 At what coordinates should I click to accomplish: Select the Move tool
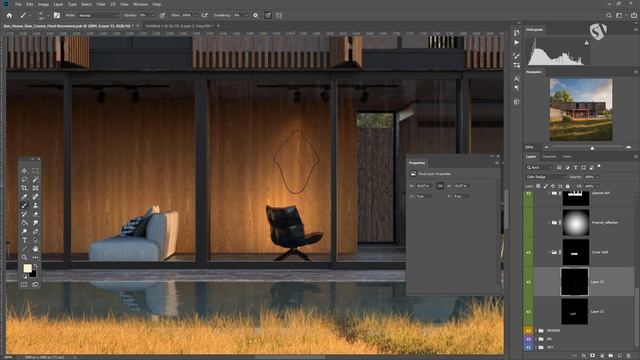pyautogui.click(x=24, y=171)
